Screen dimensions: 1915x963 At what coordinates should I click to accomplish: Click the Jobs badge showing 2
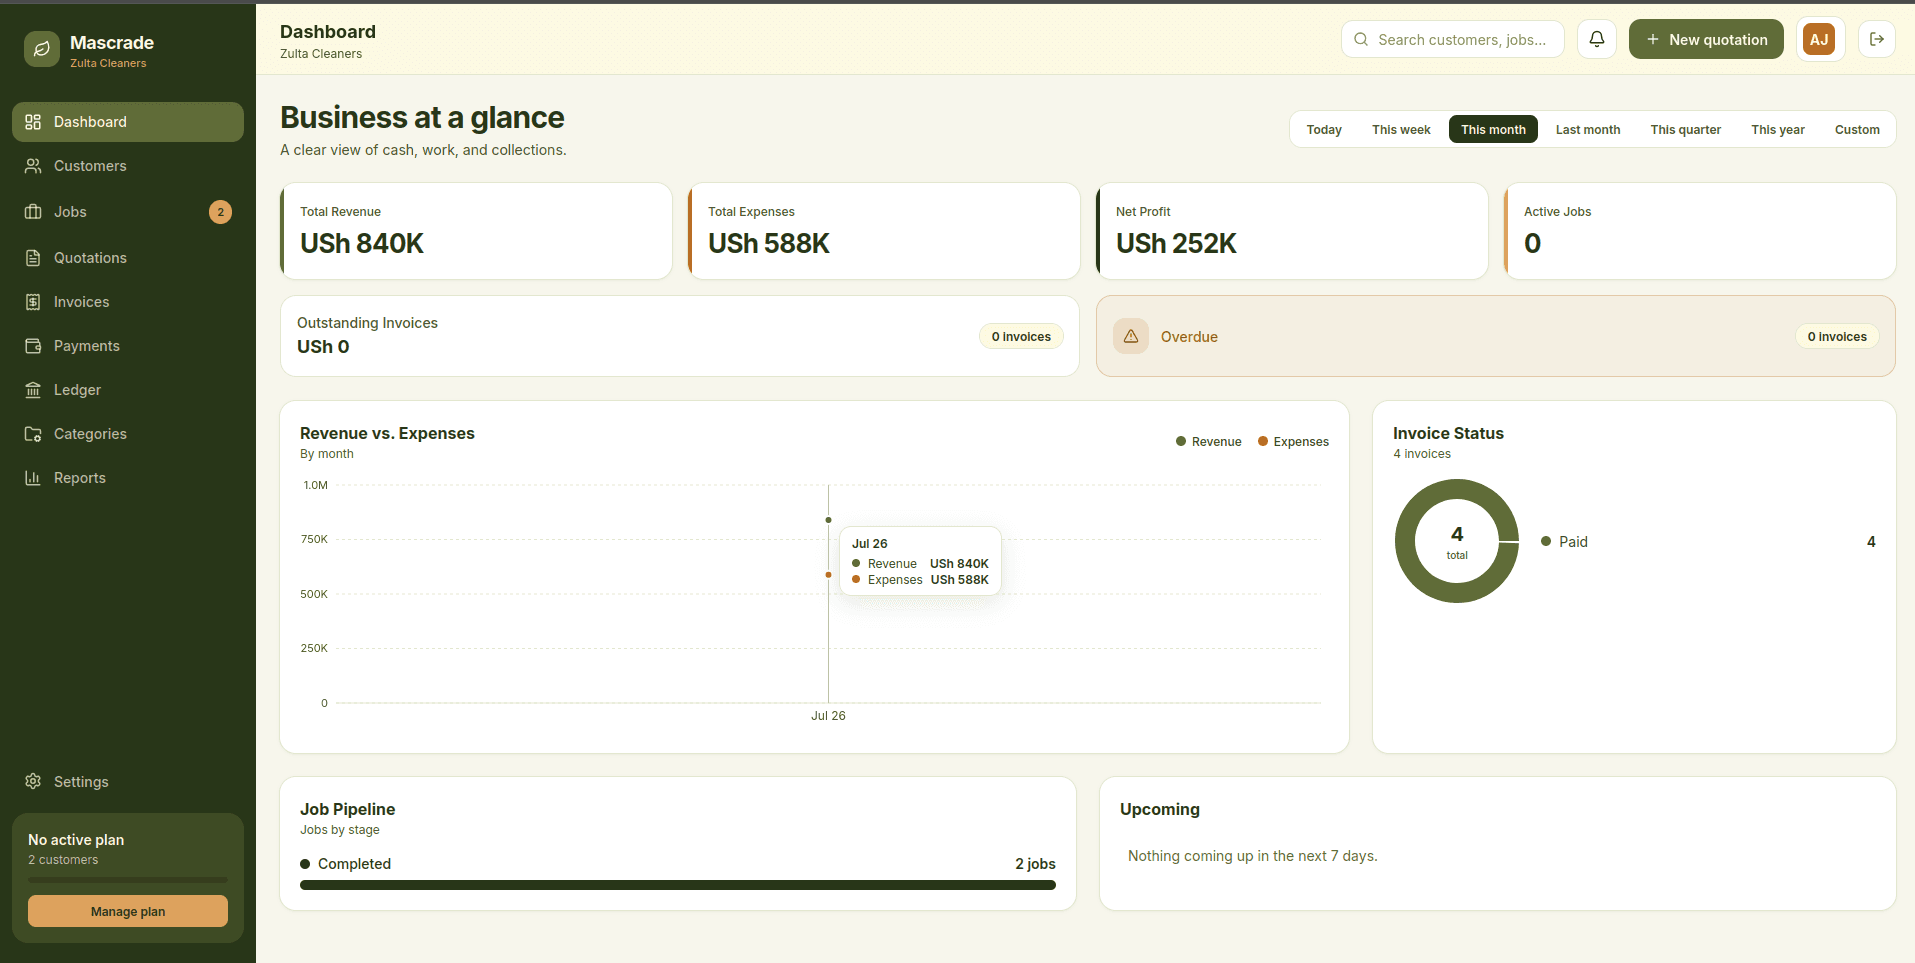point(220,212)
